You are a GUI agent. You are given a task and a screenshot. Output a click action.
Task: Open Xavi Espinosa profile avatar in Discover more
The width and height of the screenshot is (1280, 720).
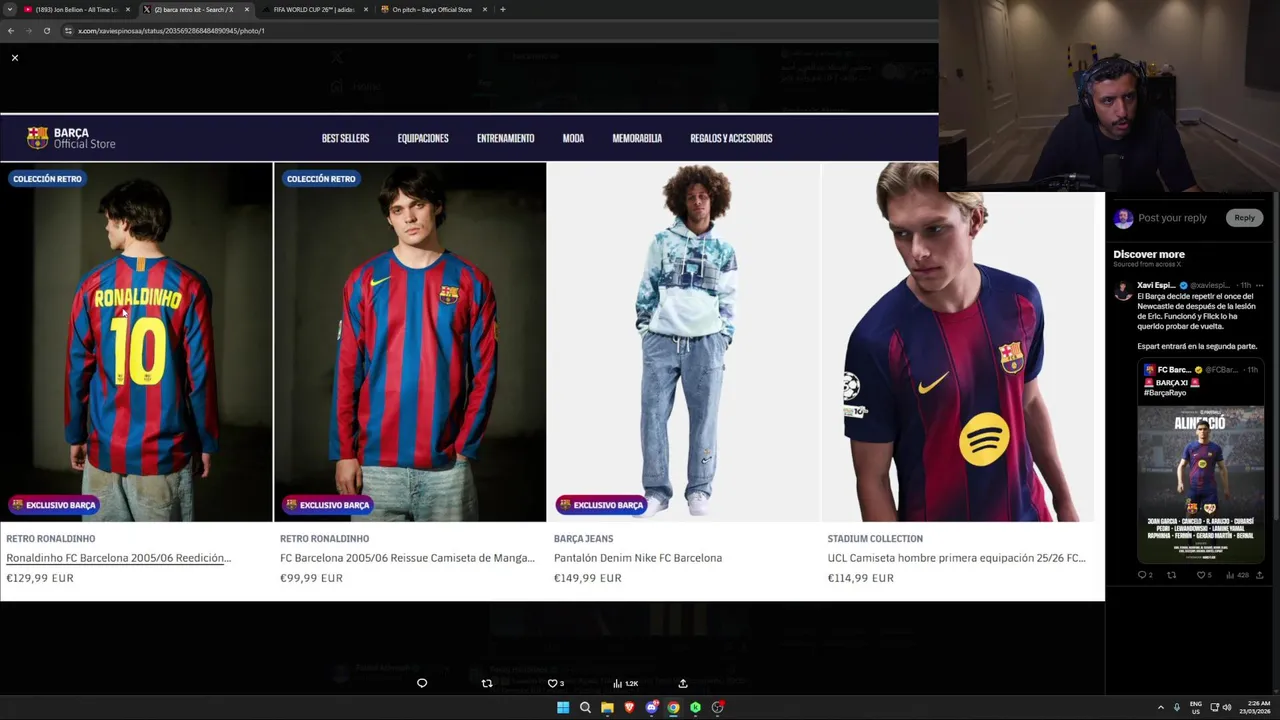pyautogui.click(x=1123, y=290)
